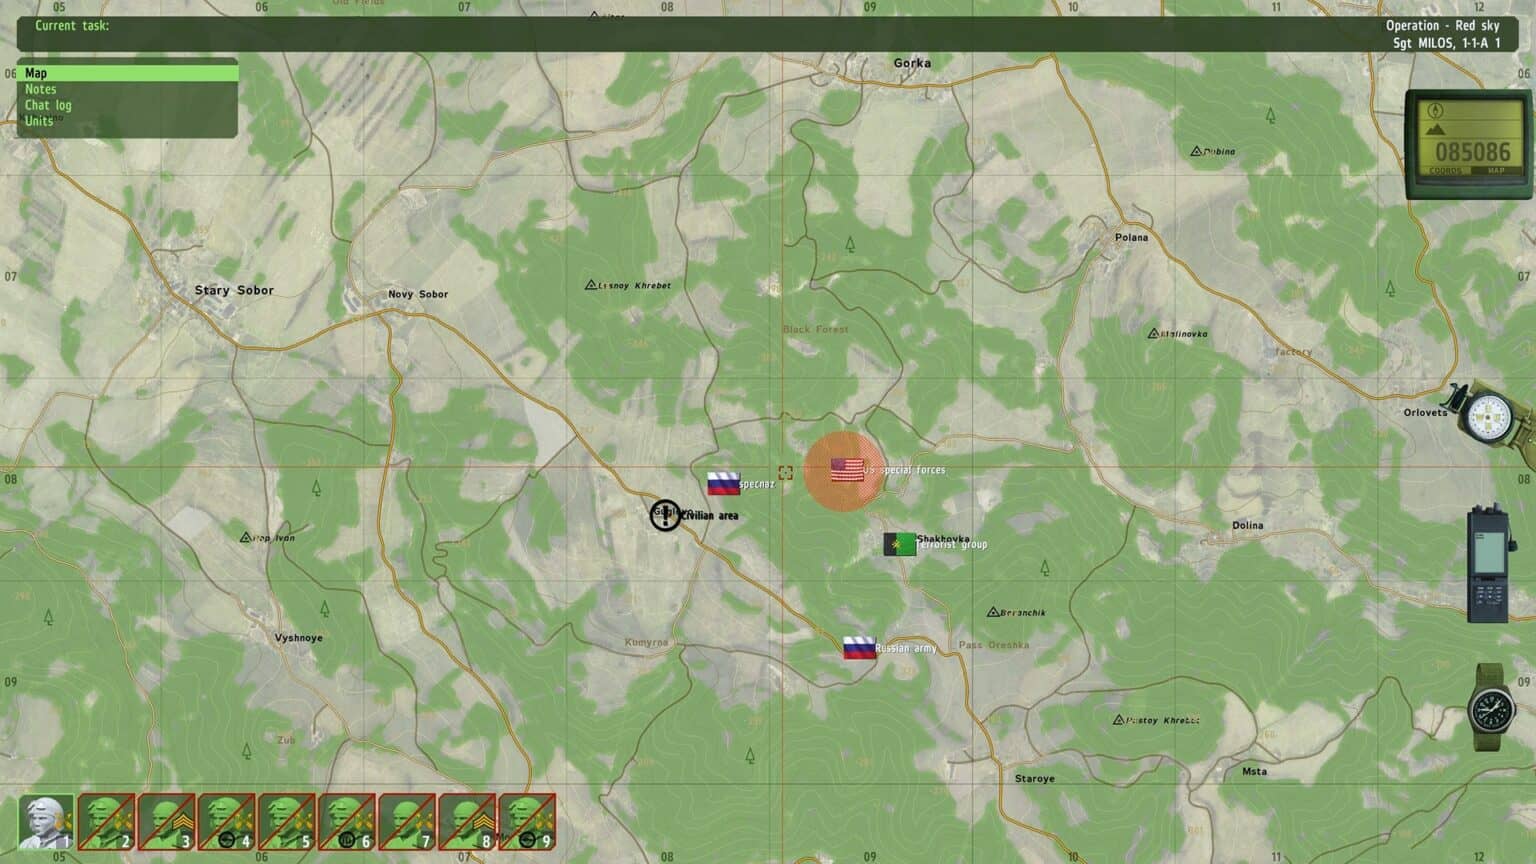Open the Notes section in briefing menu
This screenshot has height=864, width=1536.
pos(41,89)
